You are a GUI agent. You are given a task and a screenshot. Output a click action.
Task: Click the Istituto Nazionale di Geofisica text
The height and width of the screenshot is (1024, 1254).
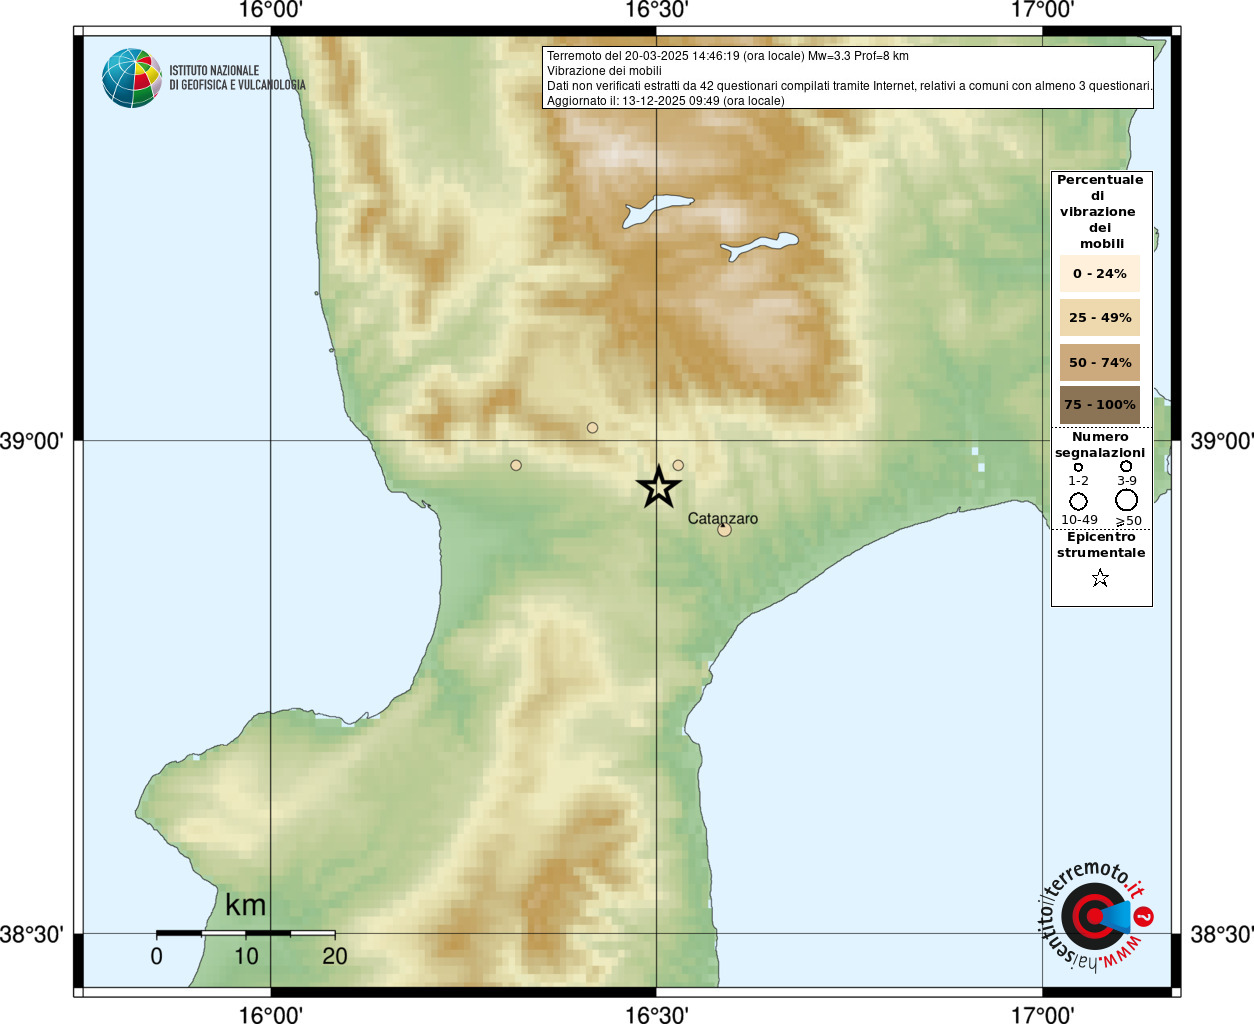(236, 78)
